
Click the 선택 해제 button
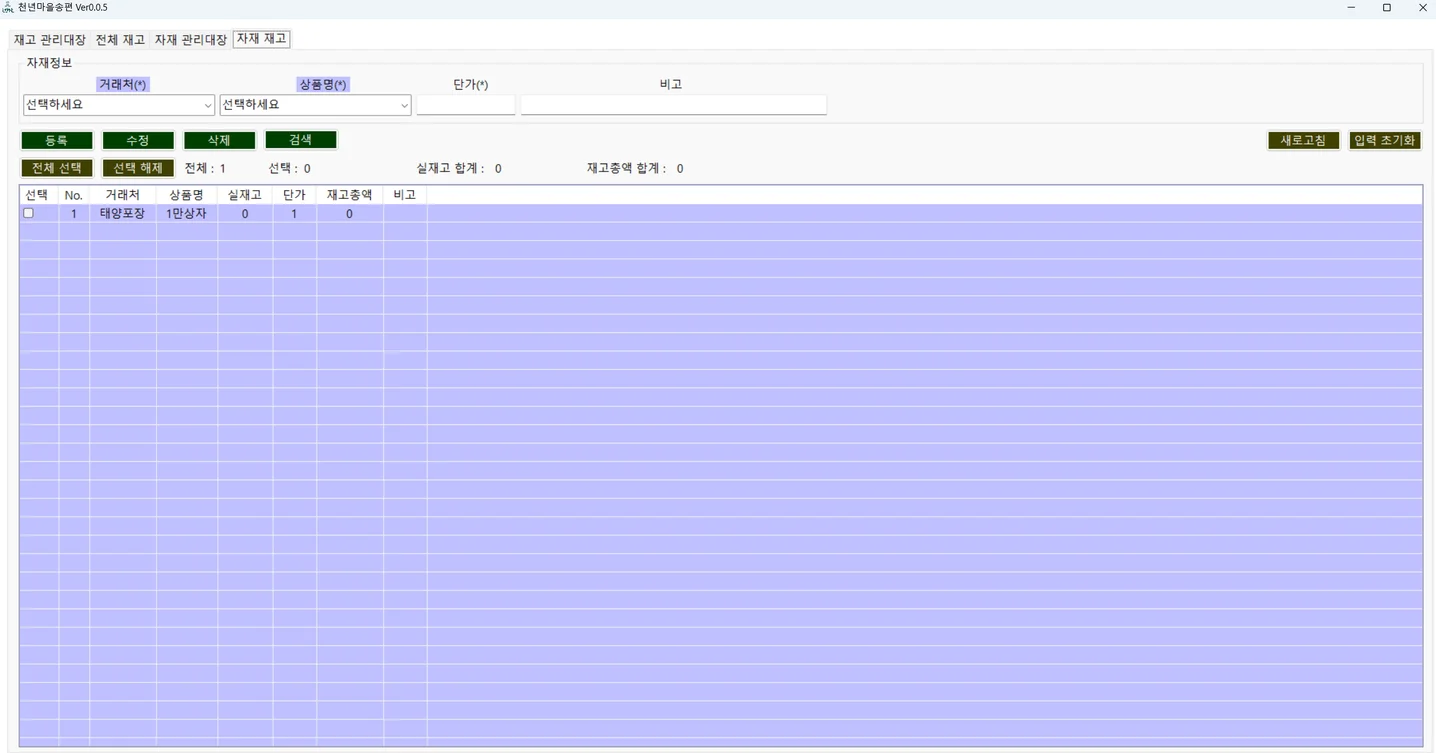click(138, 168)
